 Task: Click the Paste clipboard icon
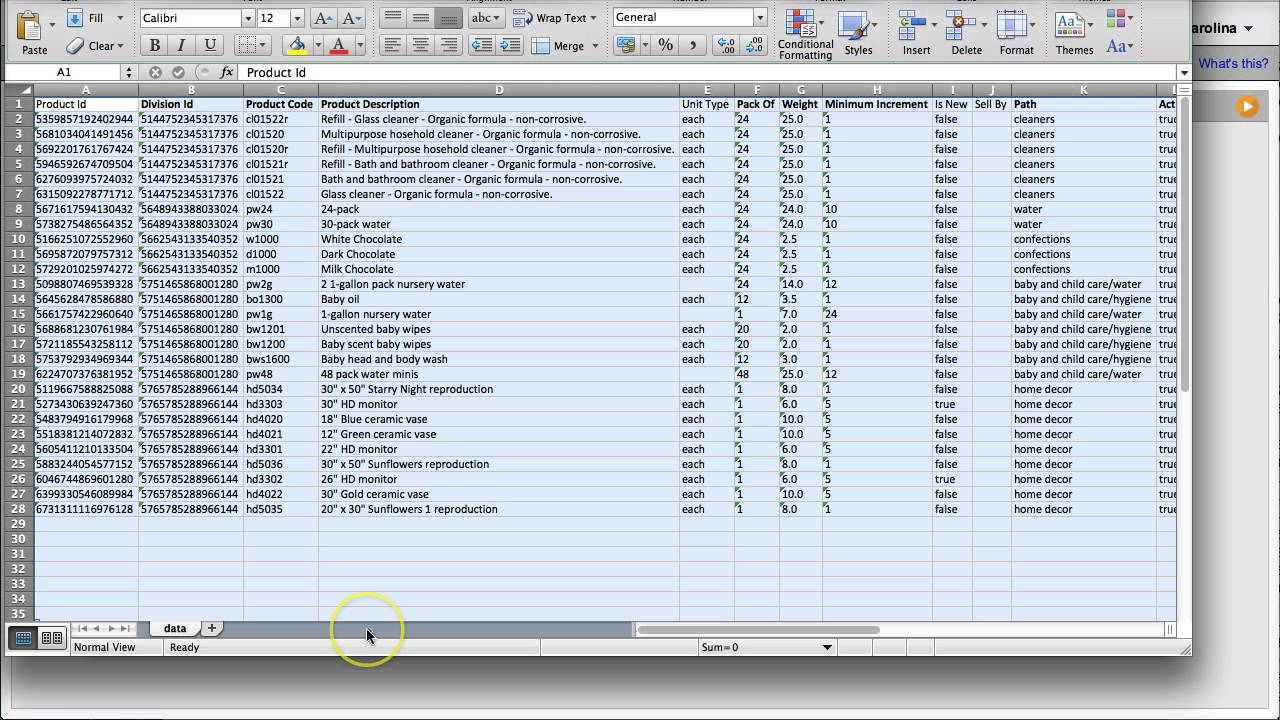(31, 25)
